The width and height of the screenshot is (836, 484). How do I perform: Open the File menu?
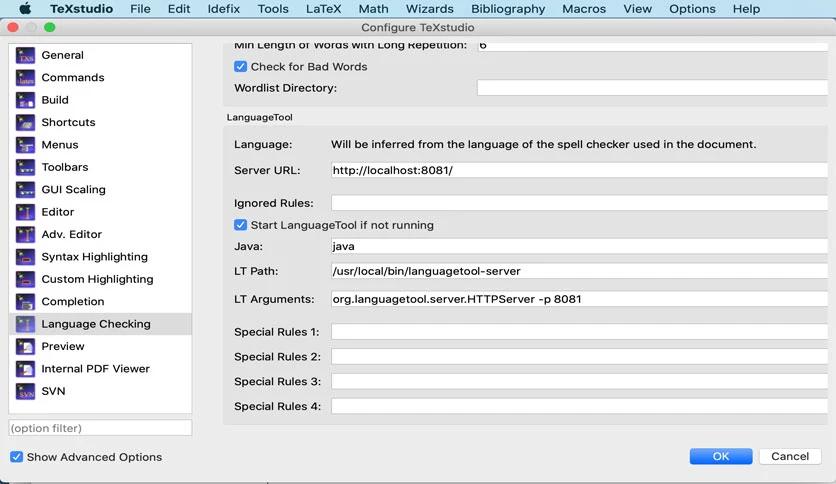[x=140, y=9]
